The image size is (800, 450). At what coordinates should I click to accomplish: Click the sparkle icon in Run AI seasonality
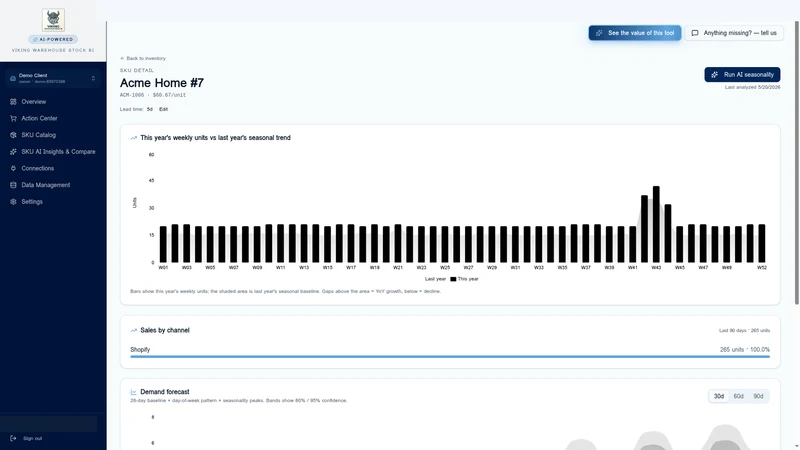[x=715, y=74]
